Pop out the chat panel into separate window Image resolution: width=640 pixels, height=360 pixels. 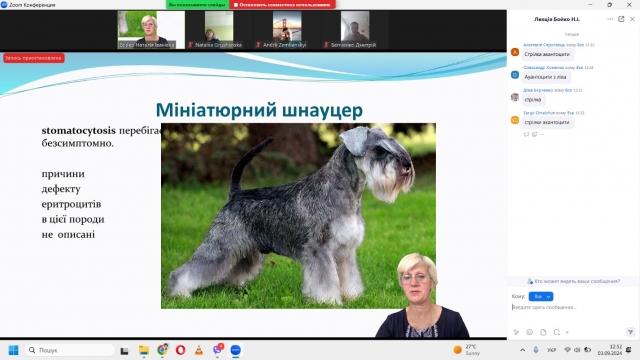point(621,19)
